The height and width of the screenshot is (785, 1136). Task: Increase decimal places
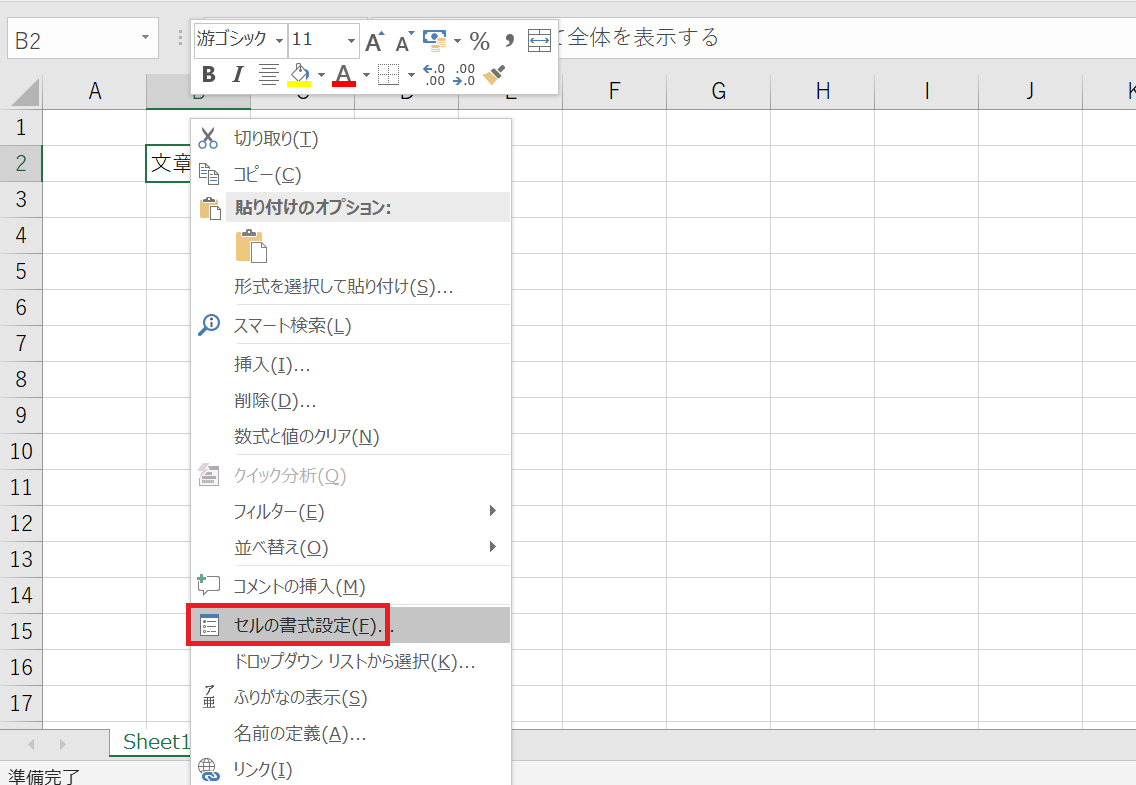(x=434, y=74)
